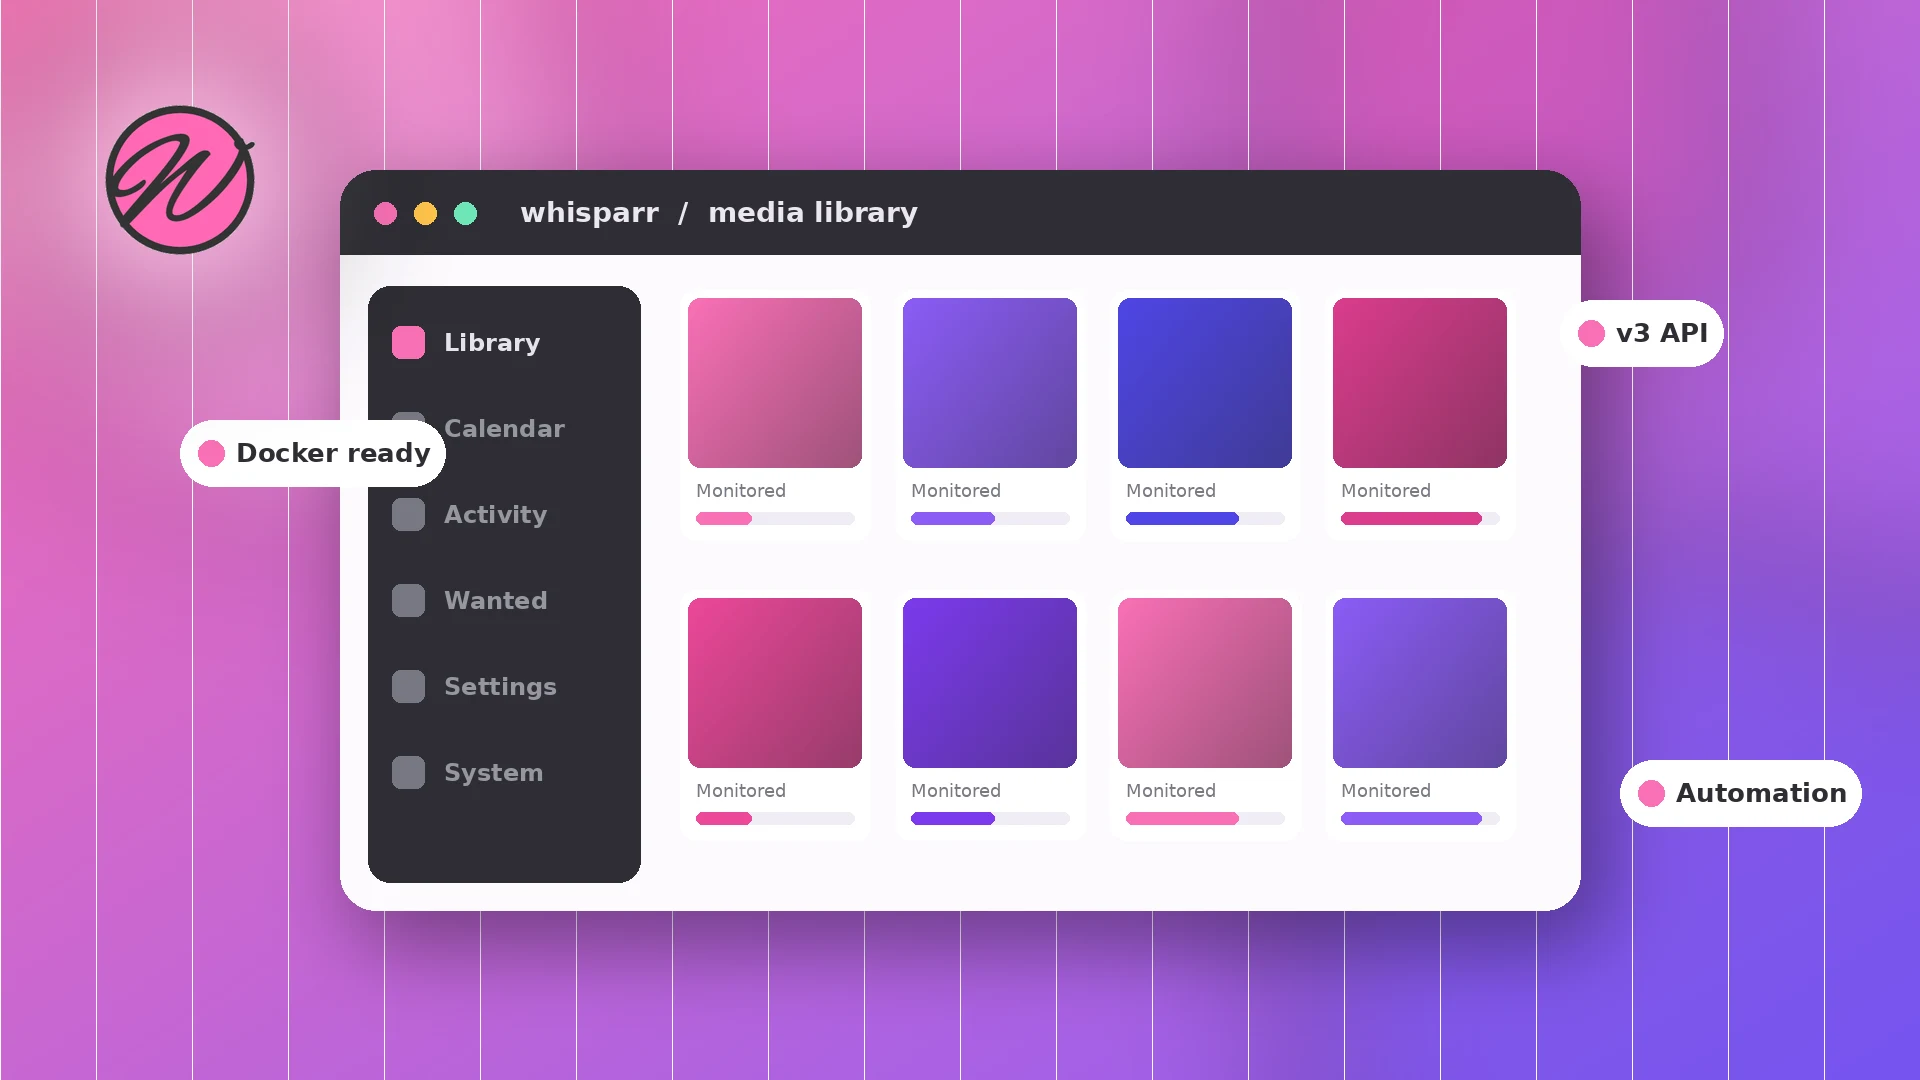The height and width of the screenshot is (1080, 1920).
Task: Click the gray Settings sidebar icon
Action: click(x=408, y=686)
